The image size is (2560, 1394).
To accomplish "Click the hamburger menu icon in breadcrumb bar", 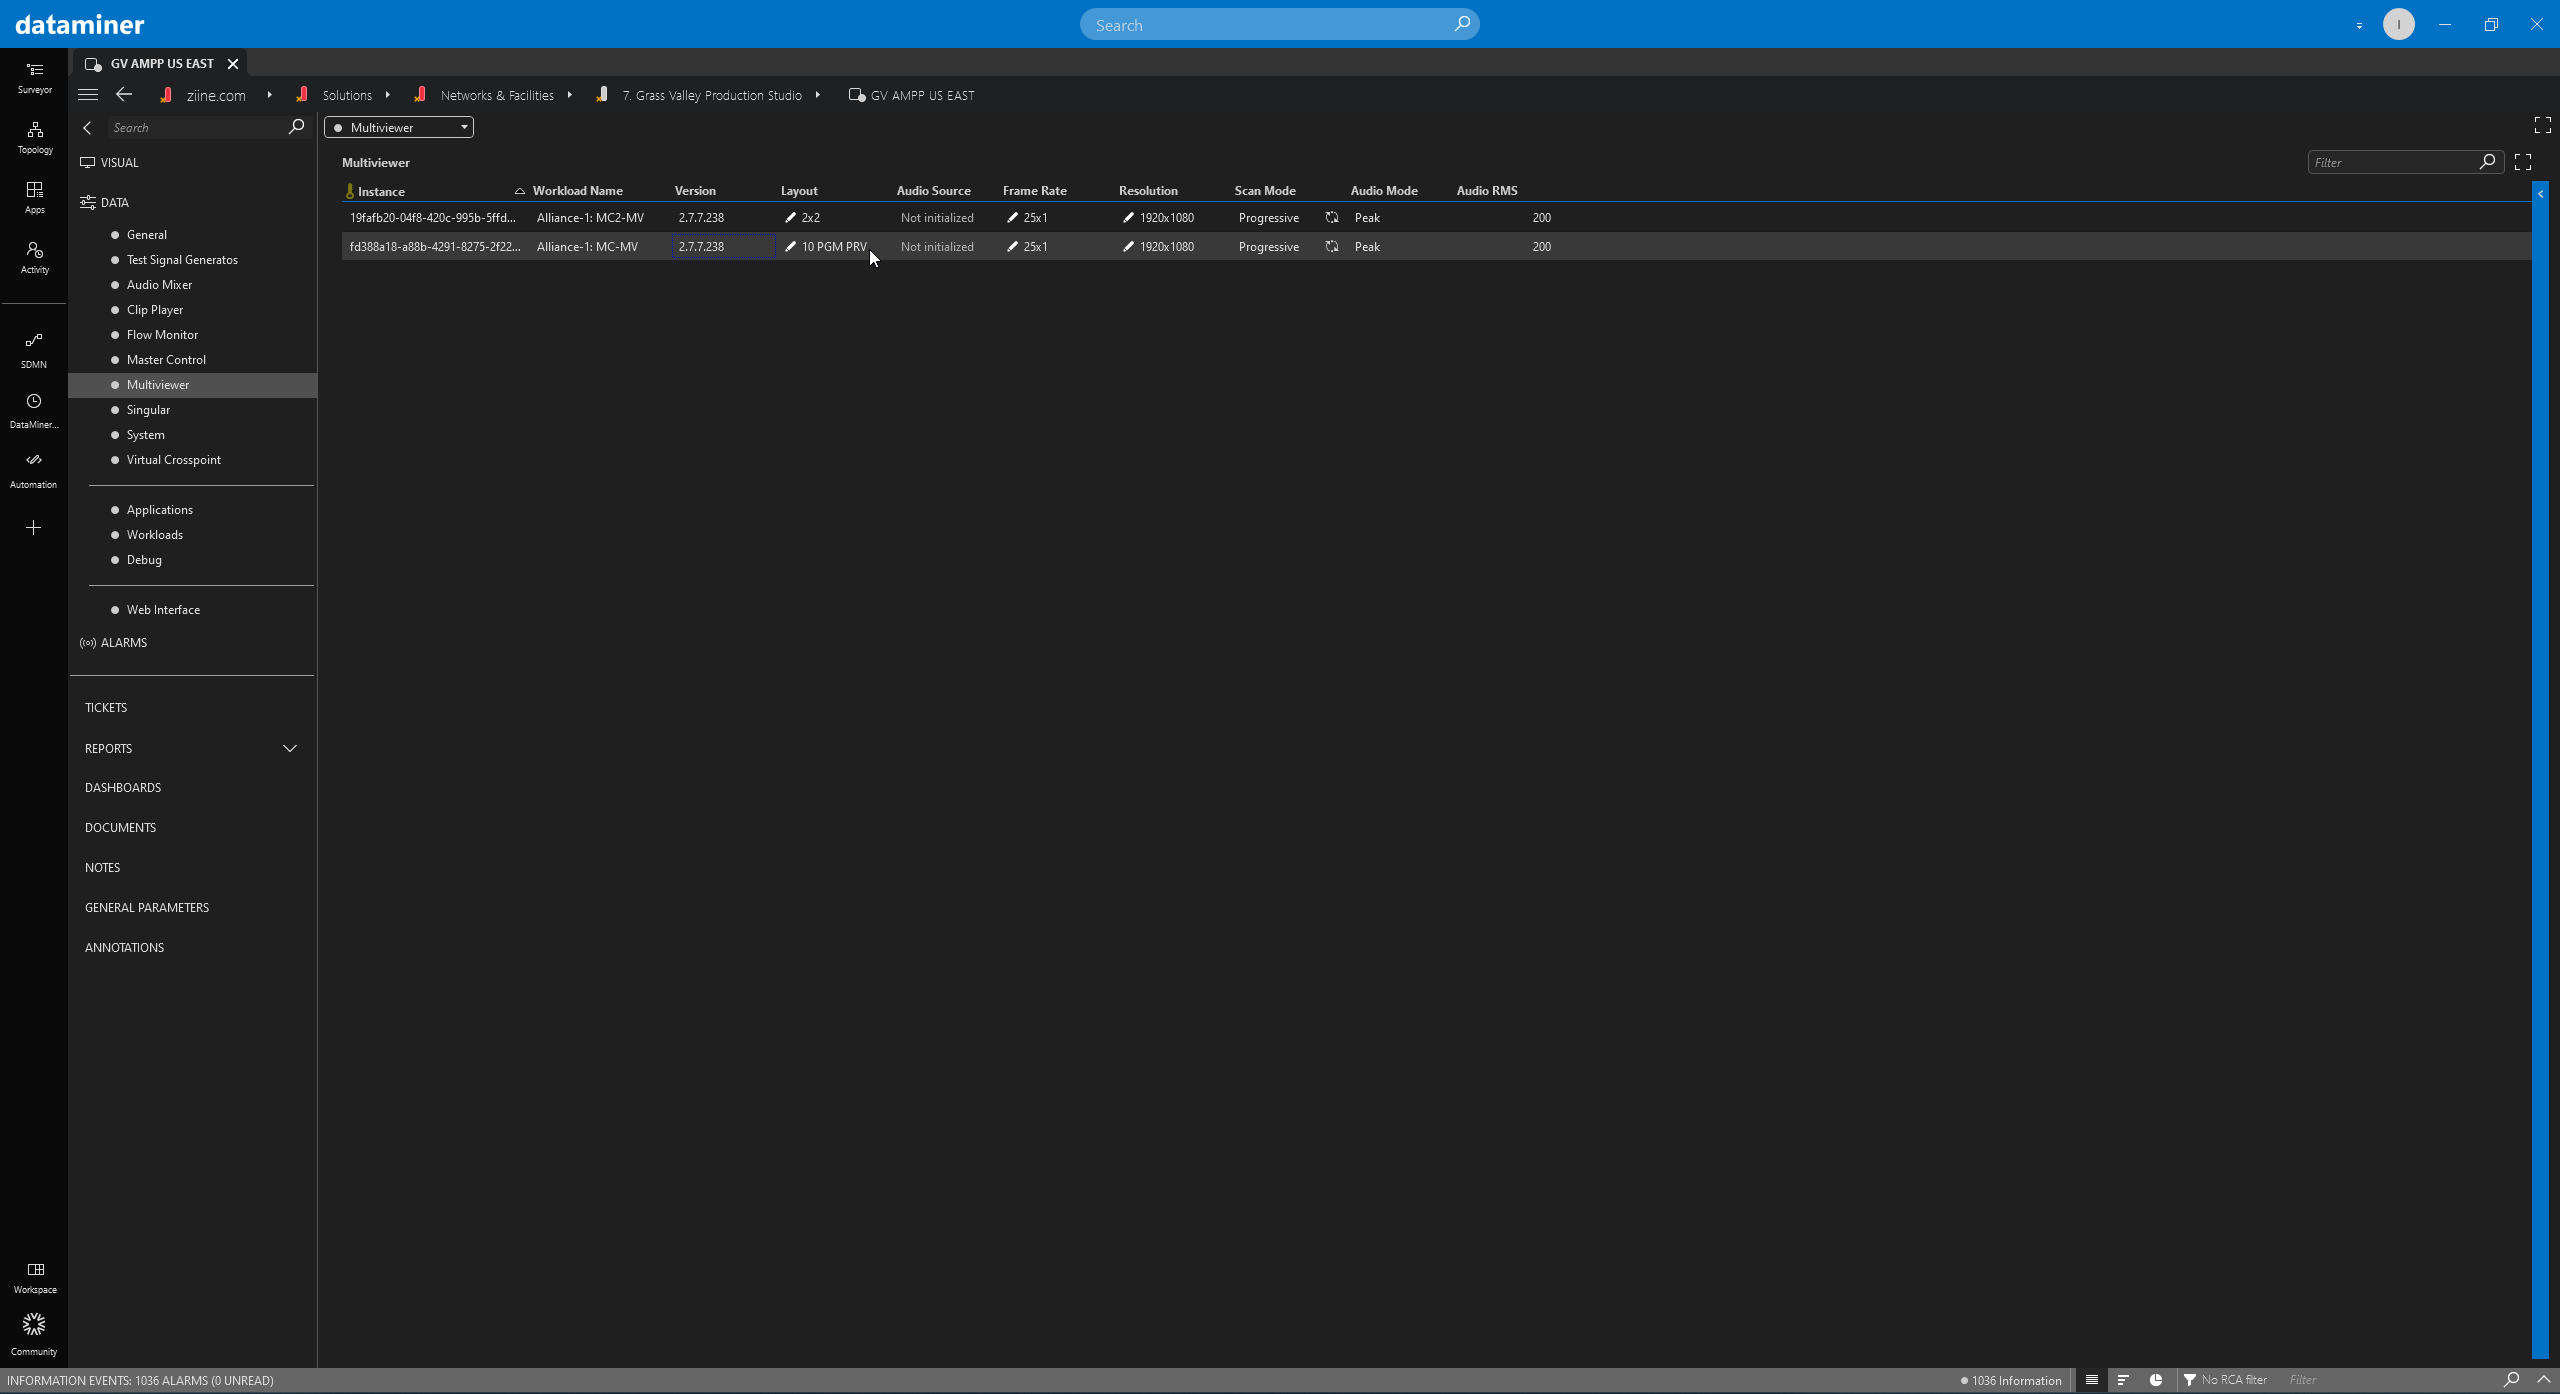I will (88, 95).
